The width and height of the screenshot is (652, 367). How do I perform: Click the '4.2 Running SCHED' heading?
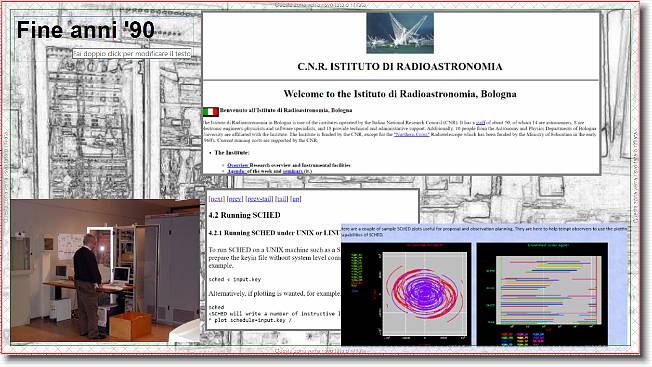244,215
